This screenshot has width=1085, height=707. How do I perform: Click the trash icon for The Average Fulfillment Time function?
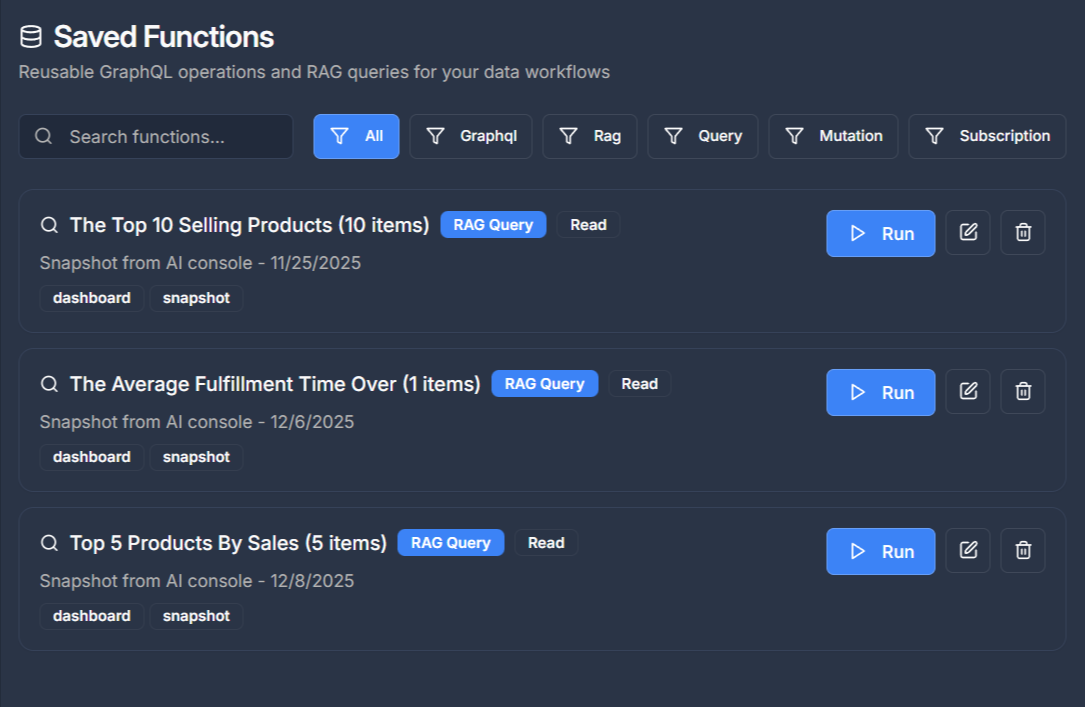coord(1022,390)
